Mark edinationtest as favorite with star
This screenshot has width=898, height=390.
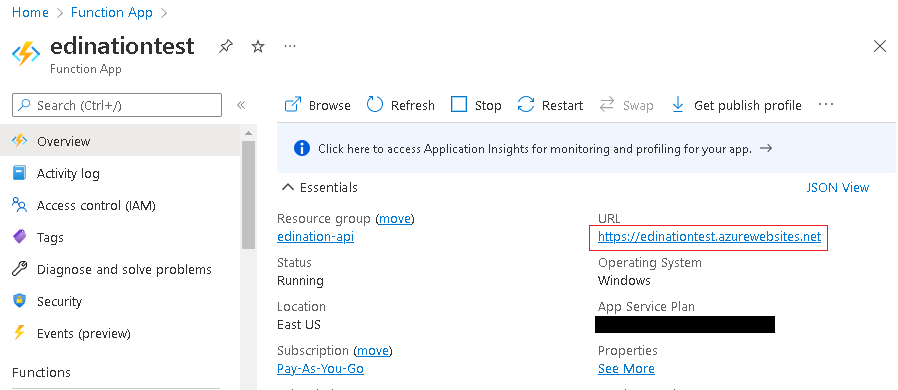(x=258, y=46)
